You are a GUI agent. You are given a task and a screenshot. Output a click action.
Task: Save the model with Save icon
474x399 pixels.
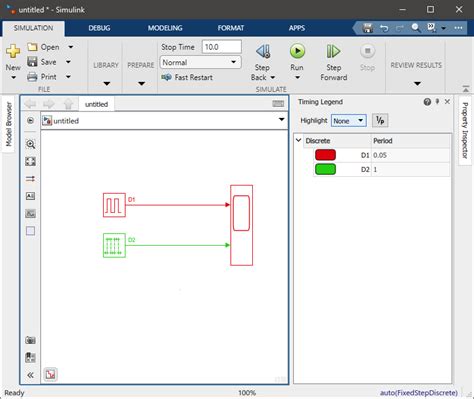[x=32, y=62]
